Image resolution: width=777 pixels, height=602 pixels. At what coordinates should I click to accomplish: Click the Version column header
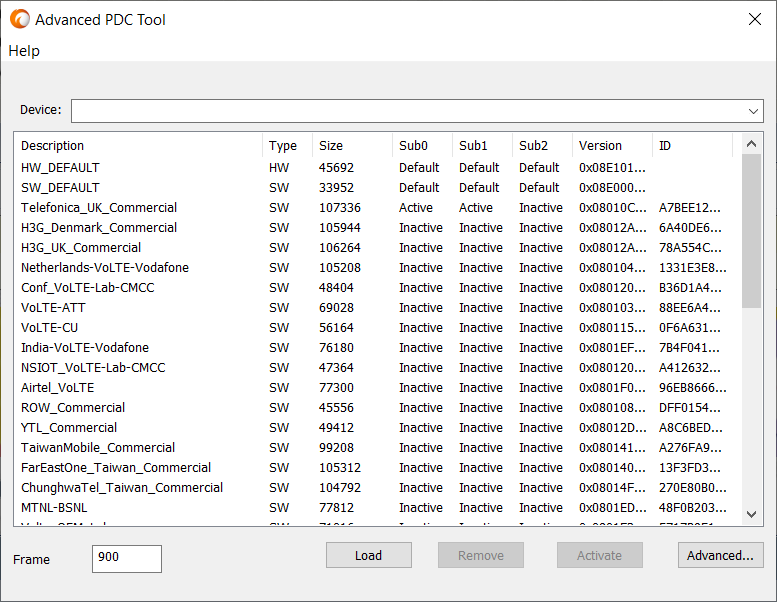point(612,146)
